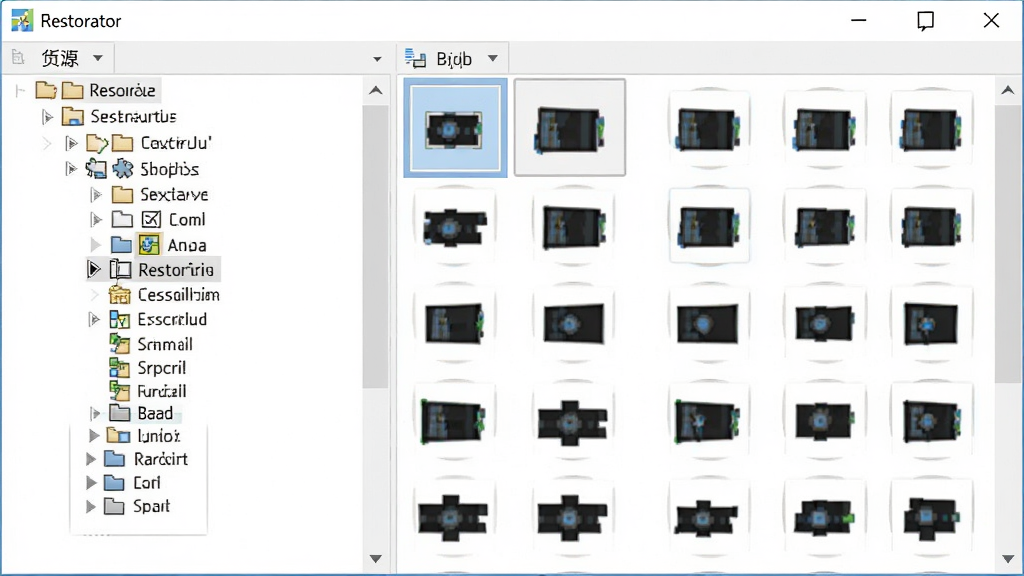Expand the Sestnaurtüs tree node
The width and height of the screenshot is (1024, 576).
tap(48, 117)
